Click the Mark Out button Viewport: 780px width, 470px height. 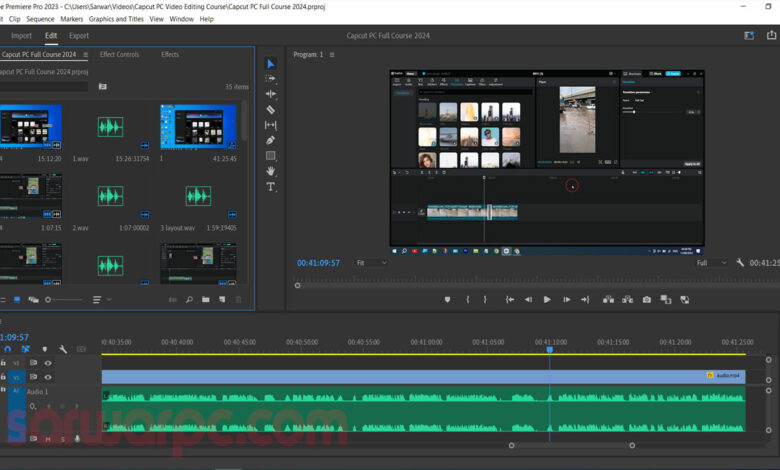point(485,299)
